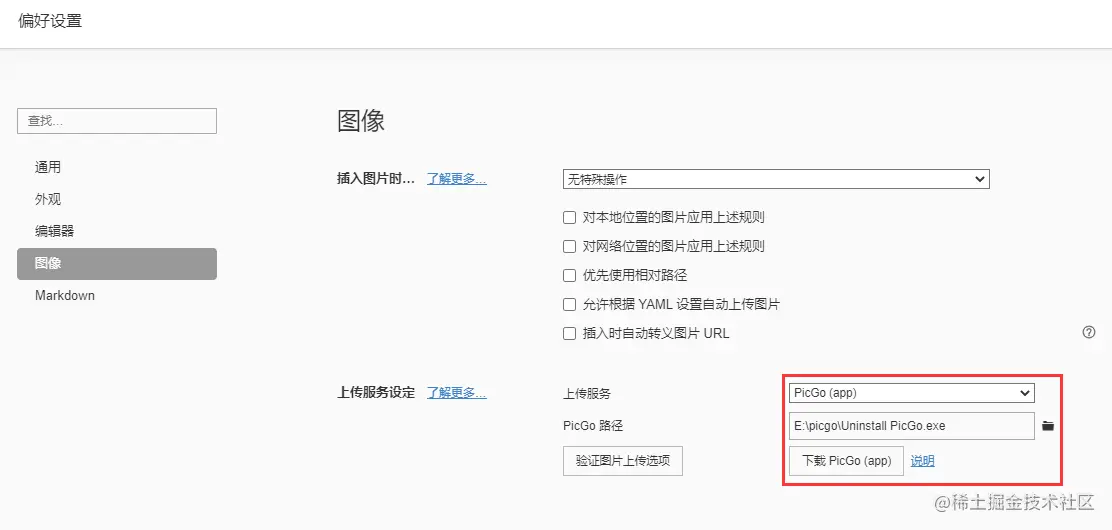Open the insert image action dropdown
This screenshot has width=1112, height=530.
[776, 179]
